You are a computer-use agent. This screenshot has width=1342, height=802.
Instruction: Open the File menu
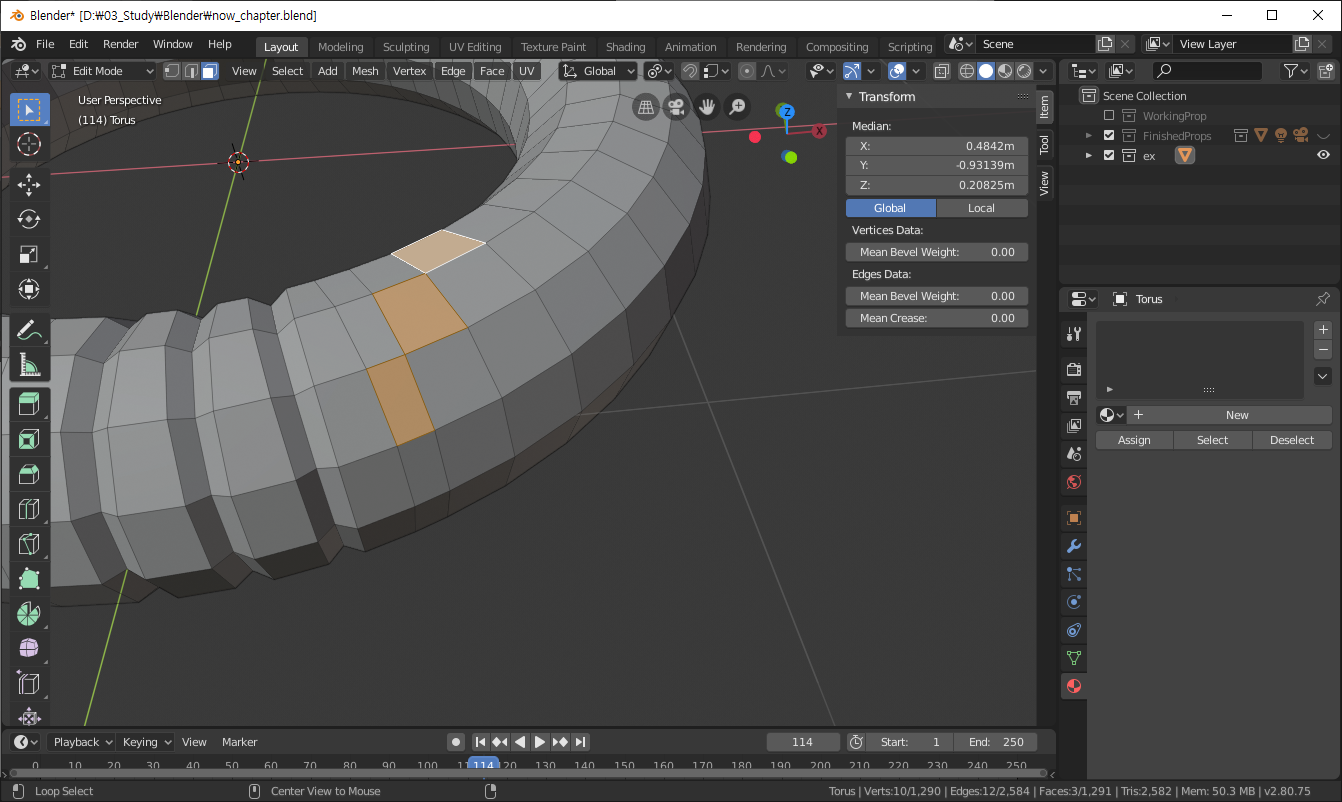coord(45,44)
